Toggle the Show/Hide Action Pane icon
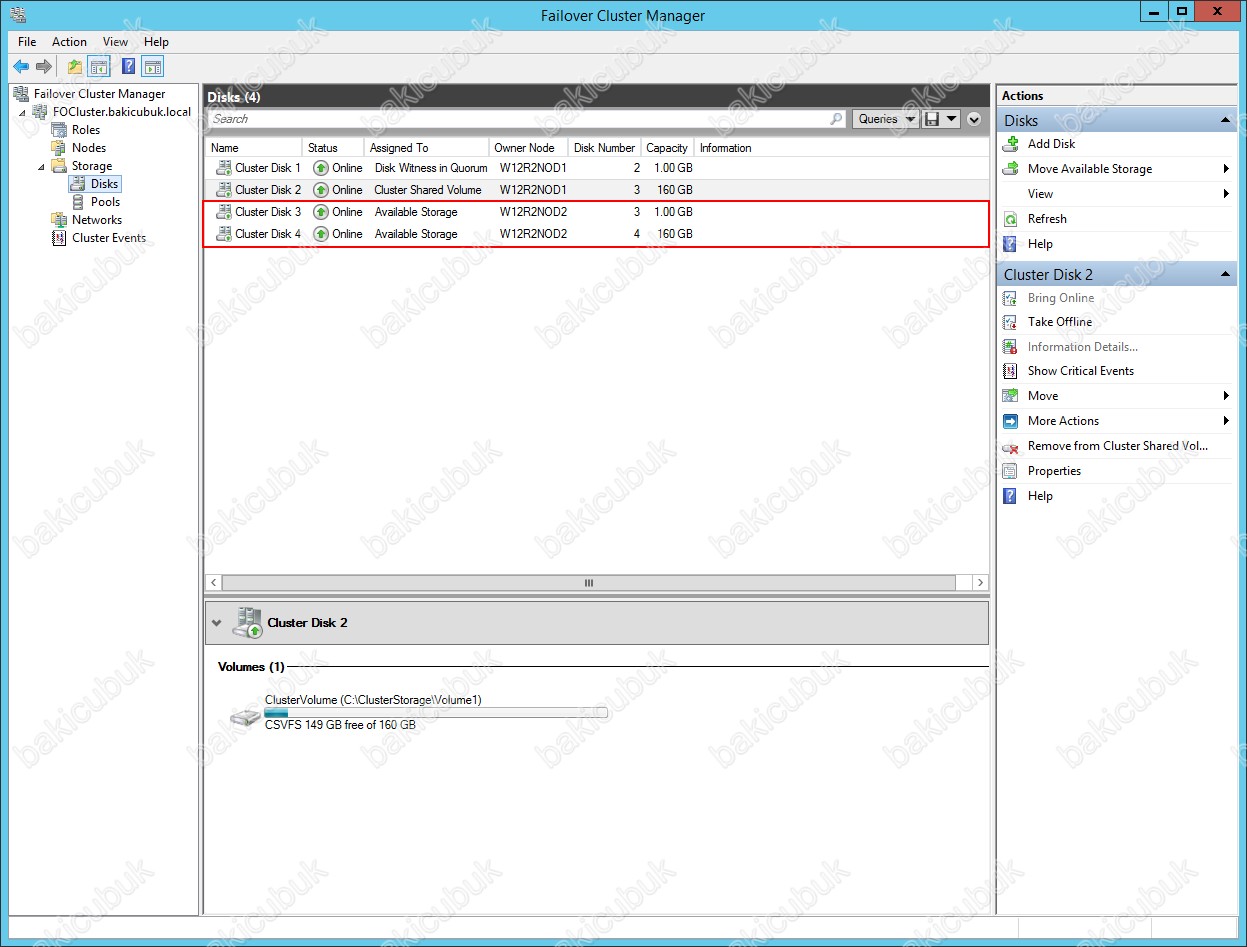This screenshot has width=1247, height=947. (x=152, y=67)
